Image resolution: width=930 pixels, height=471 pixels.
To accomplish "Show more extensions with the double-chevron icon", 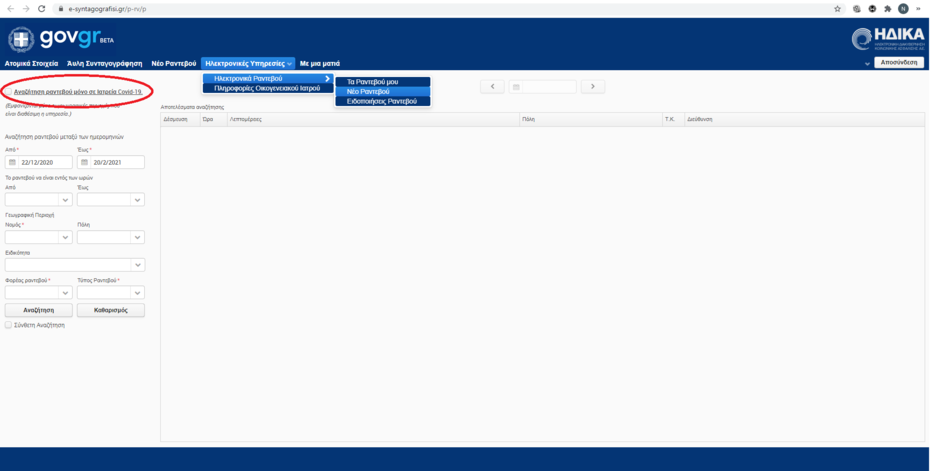I will (919, 9).
